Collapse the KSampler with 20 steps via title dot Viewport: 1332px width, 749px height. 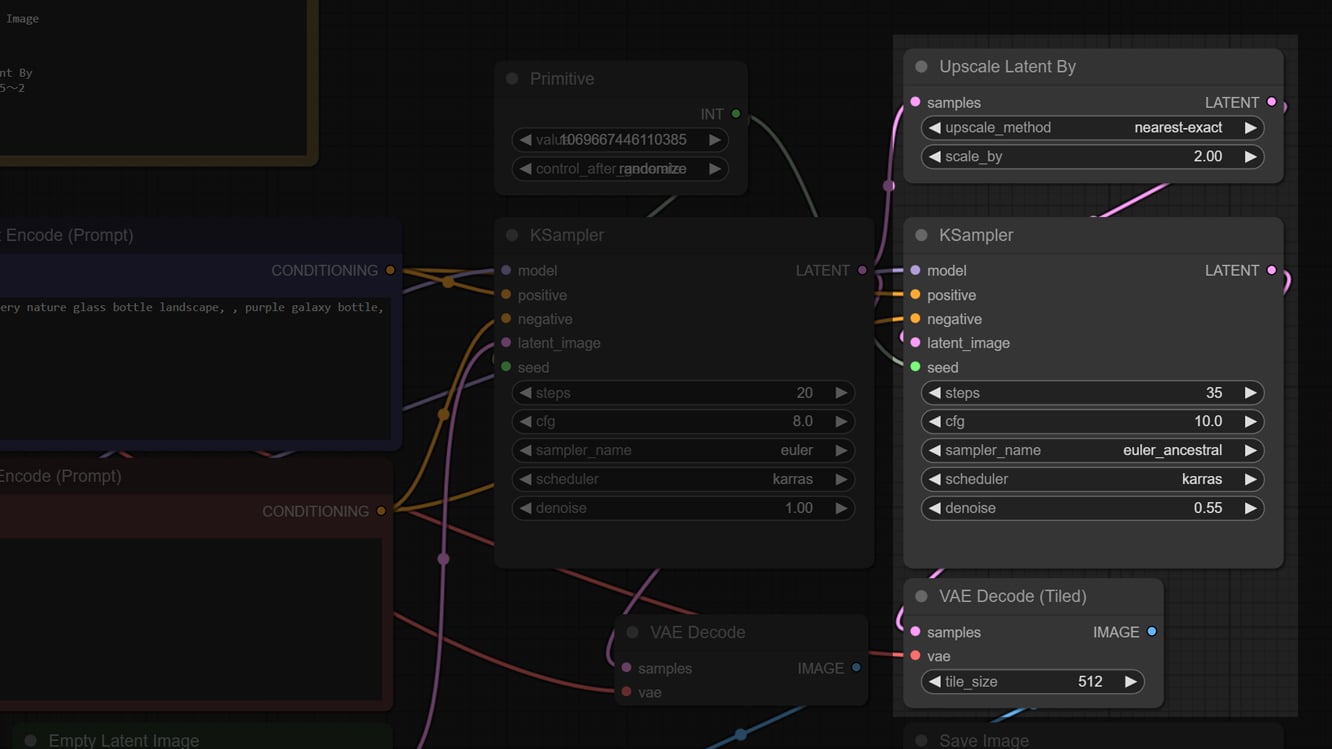[x=512, y=235]
